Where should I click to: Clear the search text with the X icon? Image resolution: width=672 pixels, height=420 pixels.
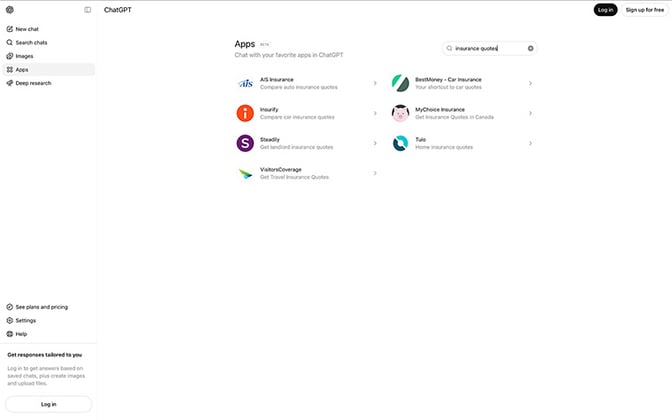530,48
